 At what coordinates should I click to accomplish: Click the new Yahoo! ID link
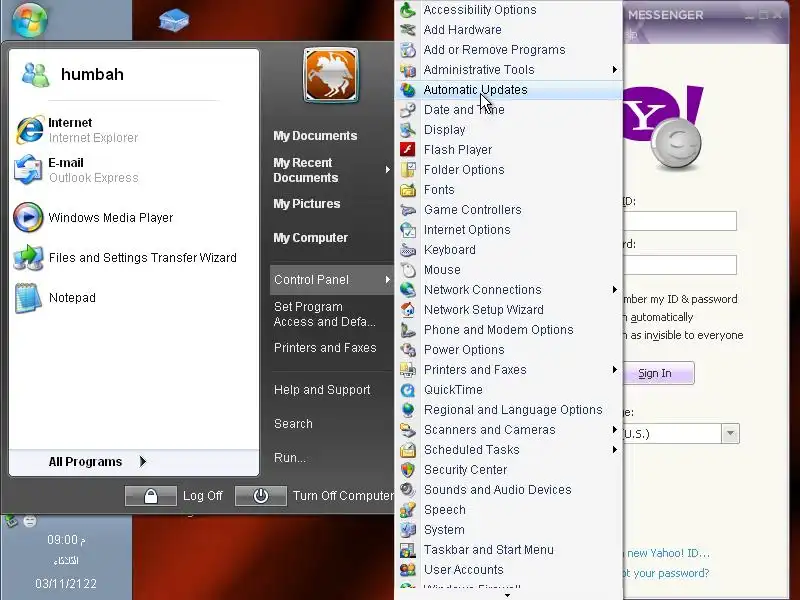coord(667,553)
